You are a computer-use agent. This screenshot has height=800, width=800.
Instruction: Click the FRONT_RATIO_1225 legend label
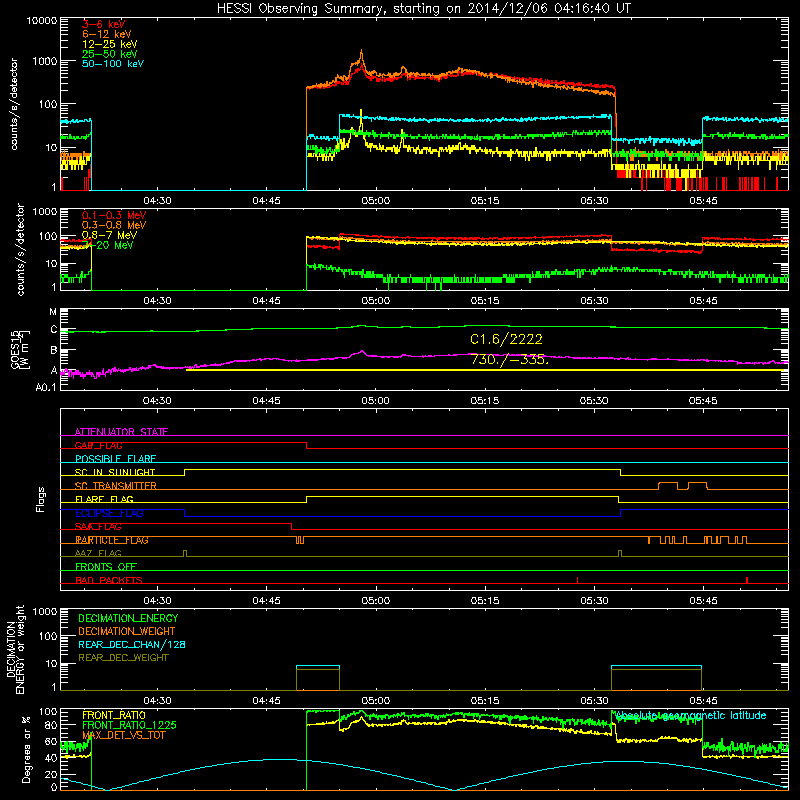click(x=129, y=725)
